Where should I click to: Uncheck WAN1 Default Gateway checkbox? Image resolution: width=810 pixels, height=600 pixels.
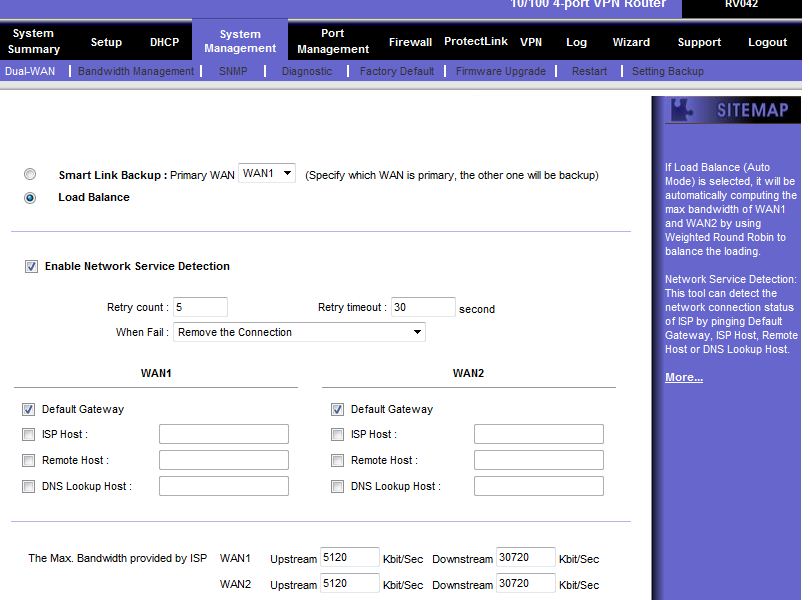point(28,409)
